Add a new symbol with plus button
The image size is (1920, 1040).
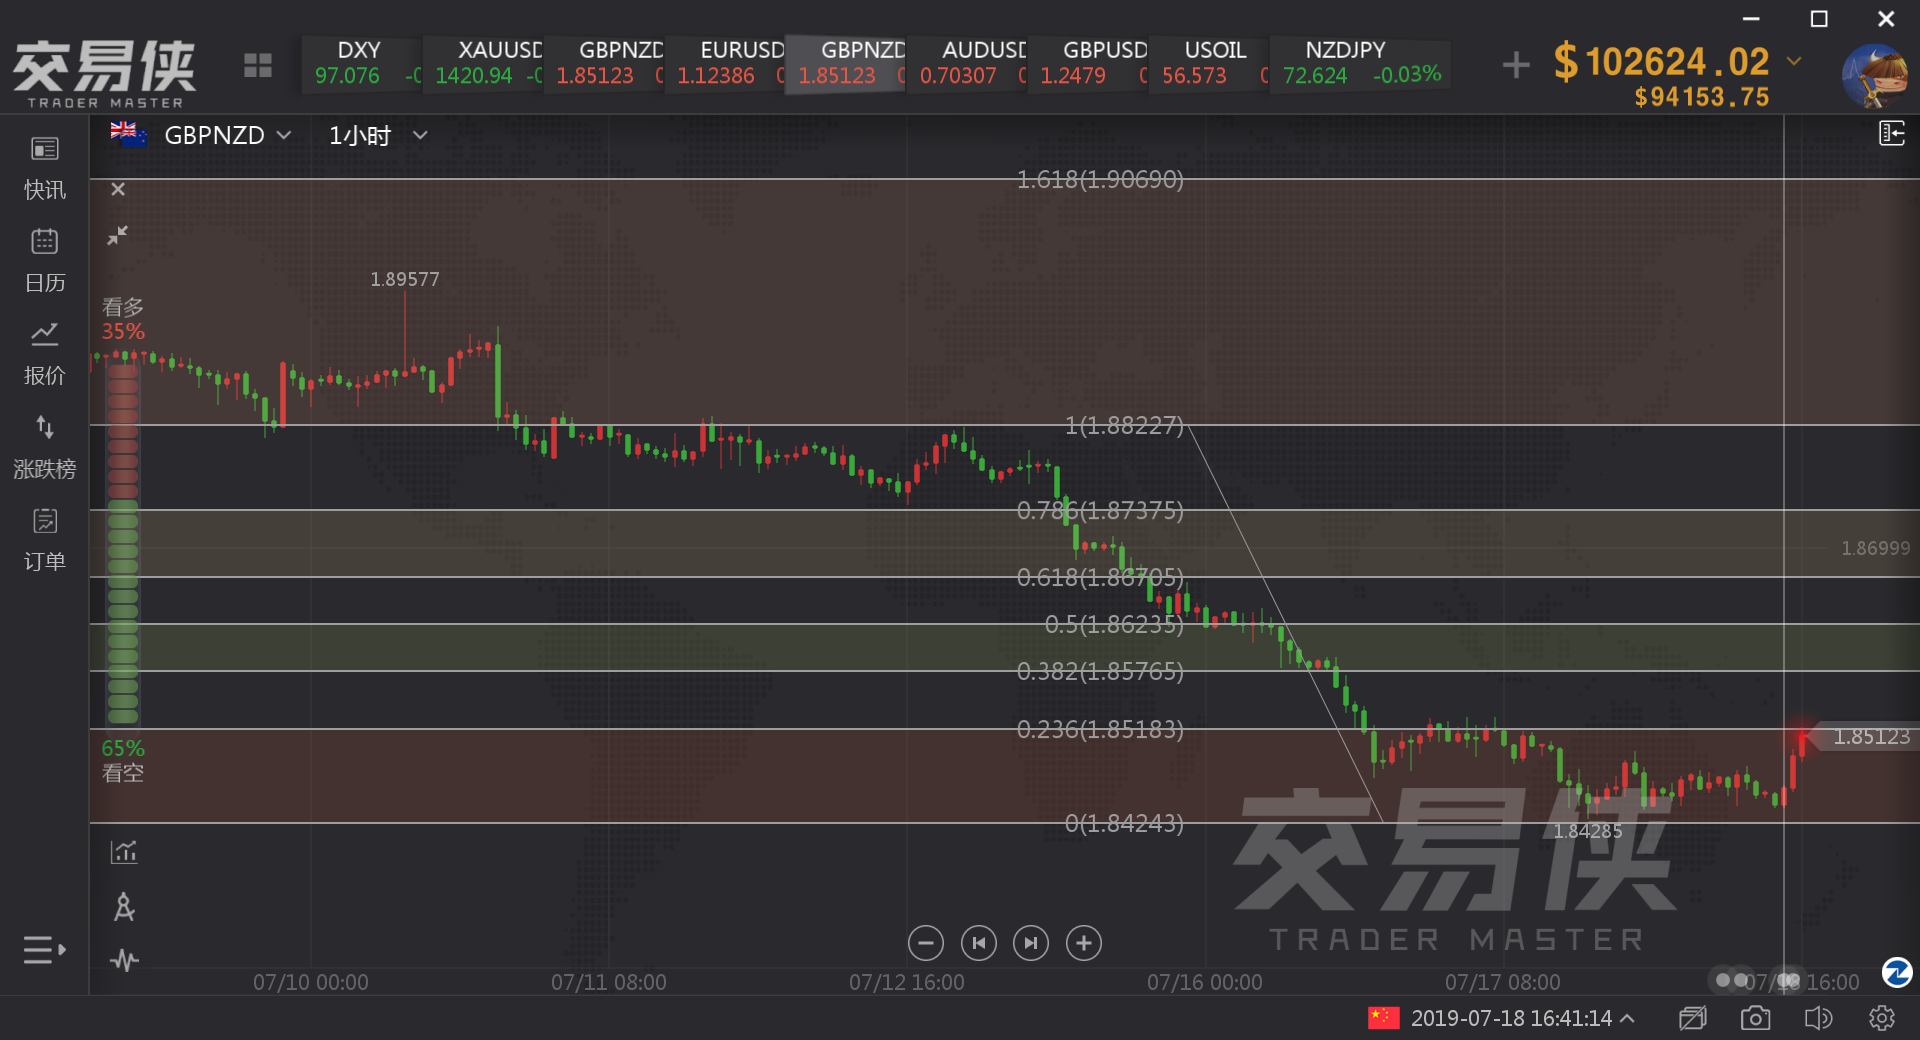(x=1516, y=65)
